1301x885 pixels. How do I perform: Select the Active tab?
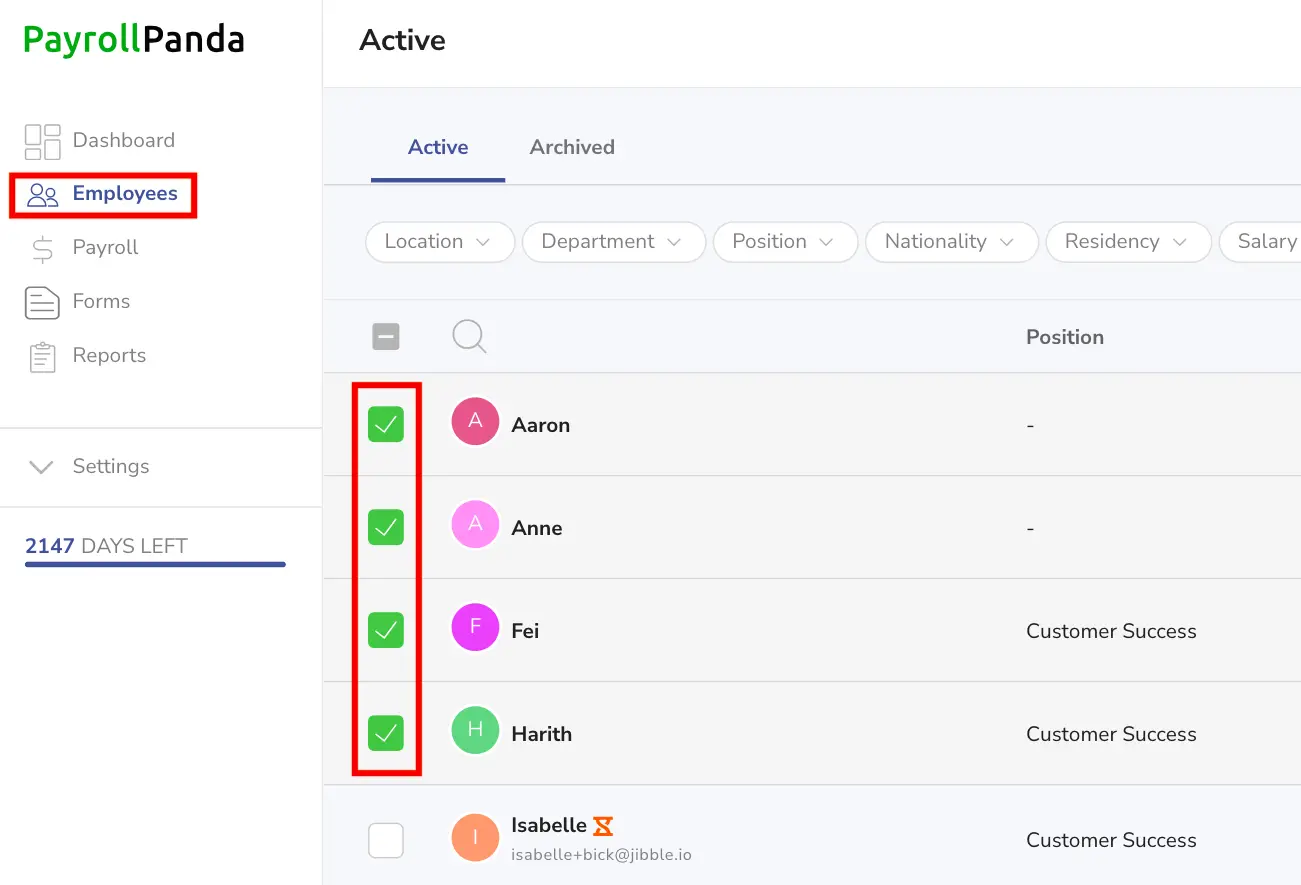coord(438,147)
